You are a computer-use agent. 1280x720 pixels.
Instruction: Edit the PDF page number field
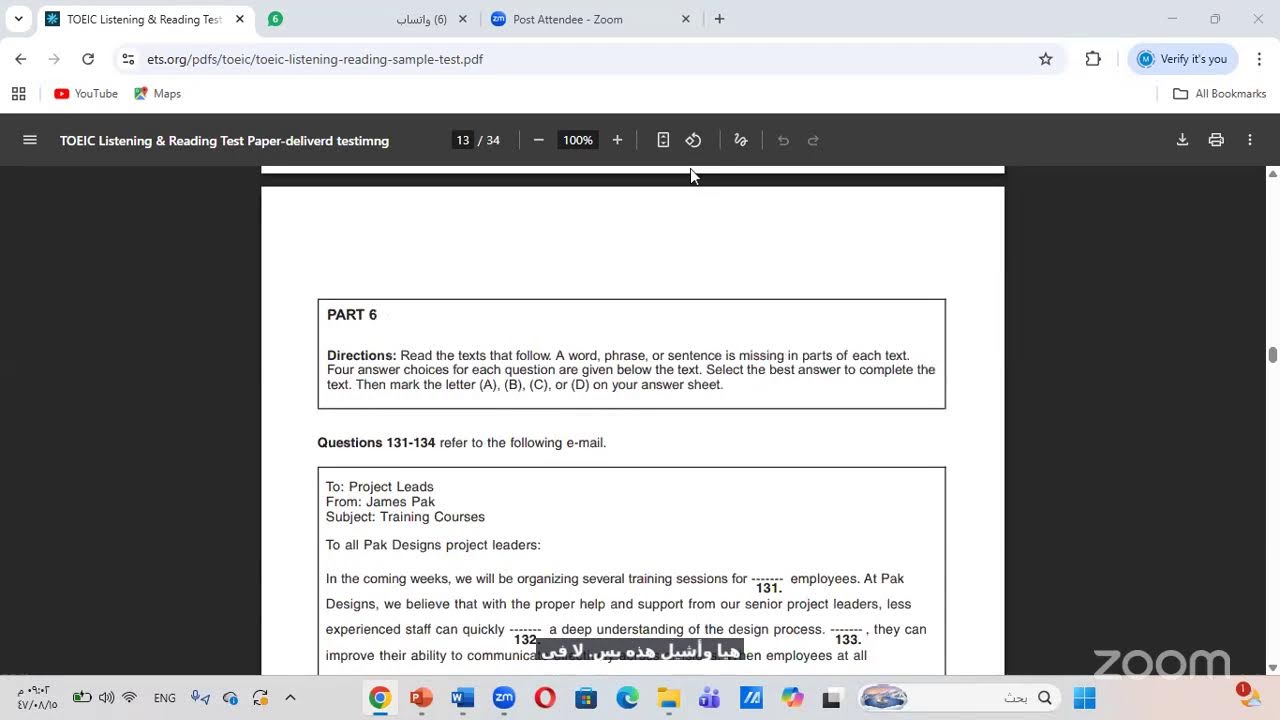462,140
